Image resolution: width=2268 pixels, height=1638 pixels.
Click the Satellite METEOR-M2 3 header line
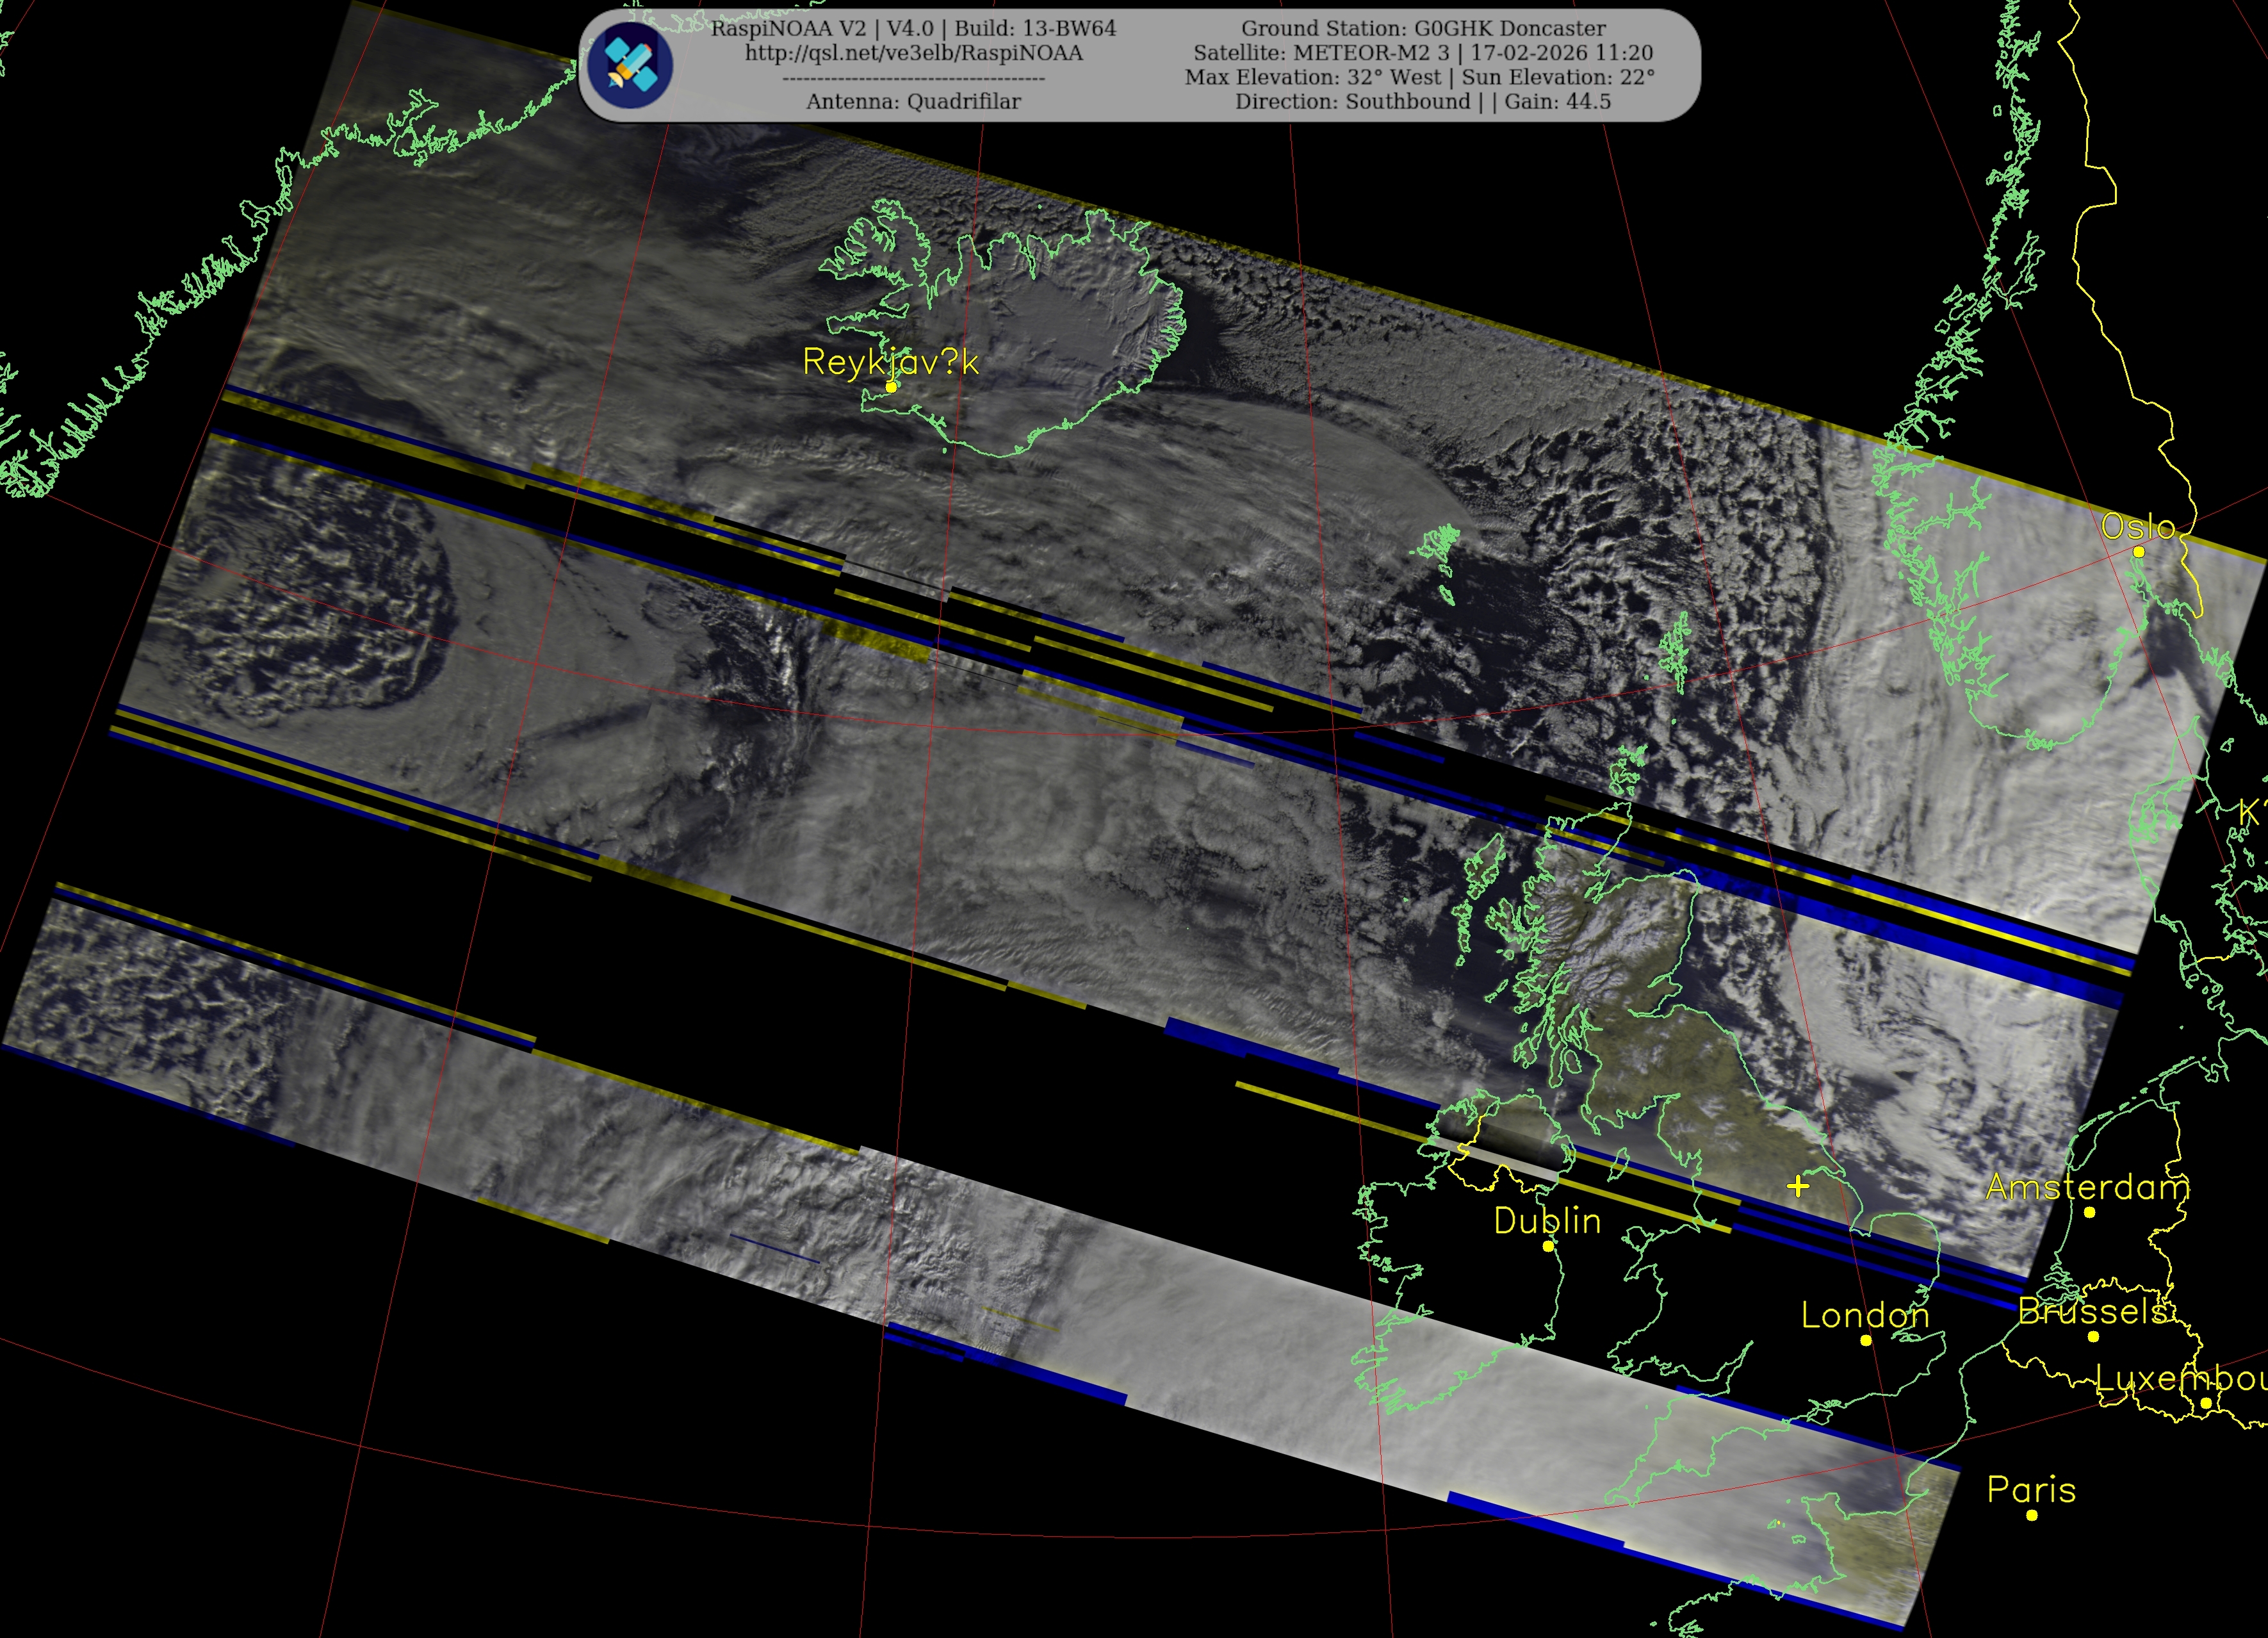tap(1423, 53)
